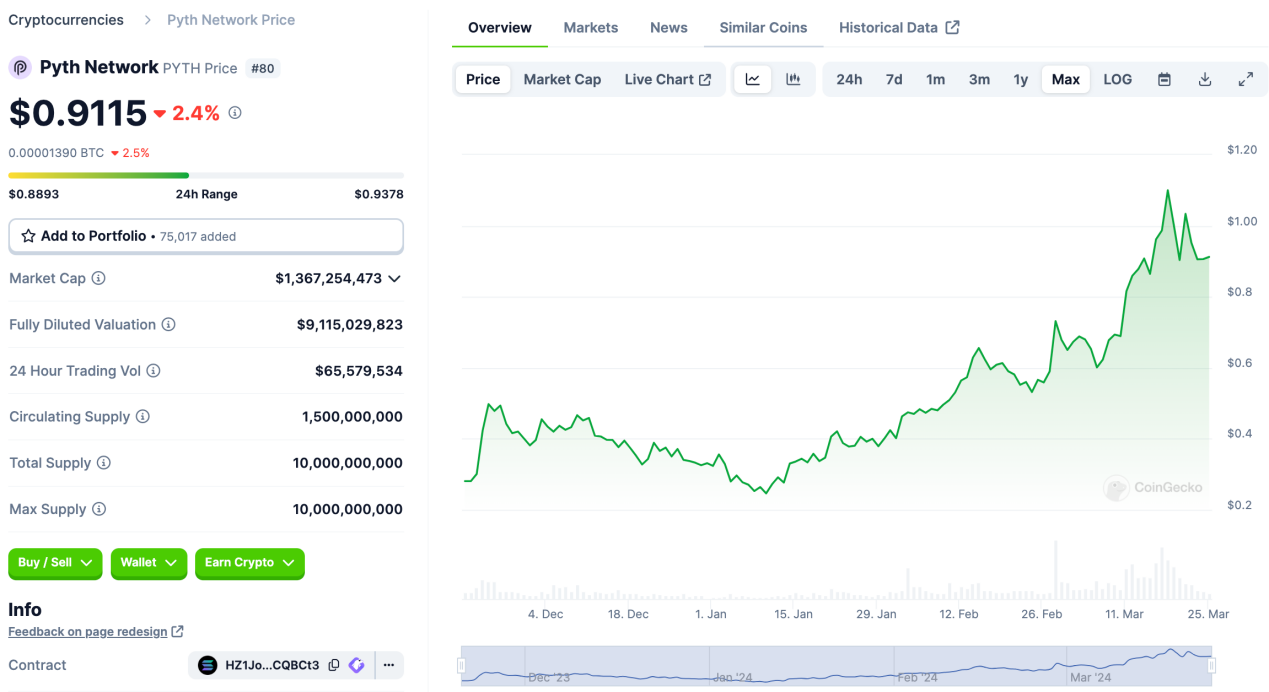The width and height of the screenshot is (1269, 692).
Task: Open the Feedback on page redesign link
Action: click(88, 631)
